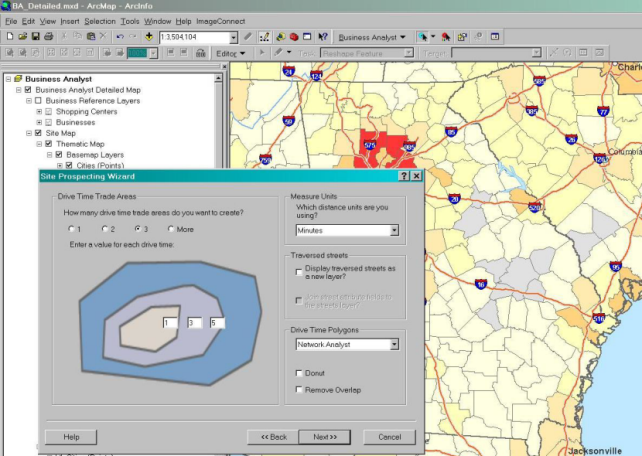Show the Command Line window icon
The width and height of the screenshot is (642, 456).
307,37
